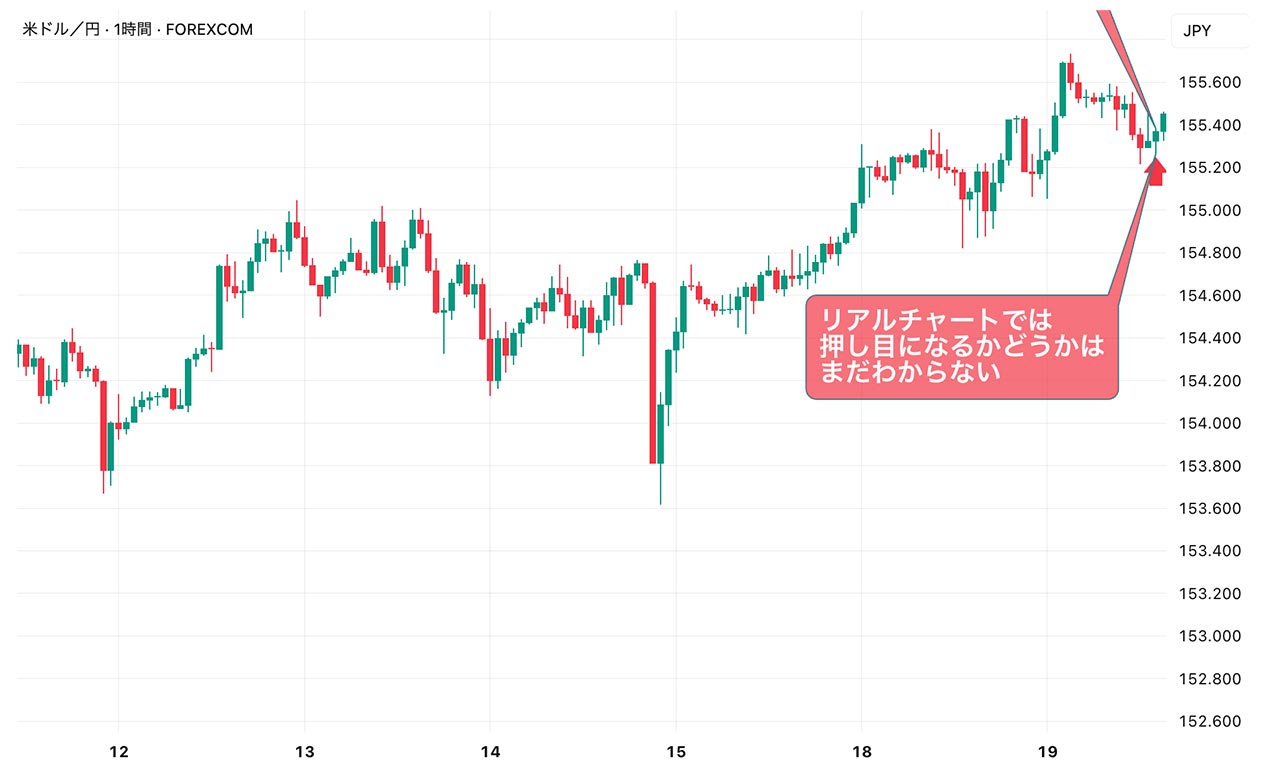The width and height of the screenshot is (1266, 784).
Task: Select date 15 on the time axis
Action: 675,752
